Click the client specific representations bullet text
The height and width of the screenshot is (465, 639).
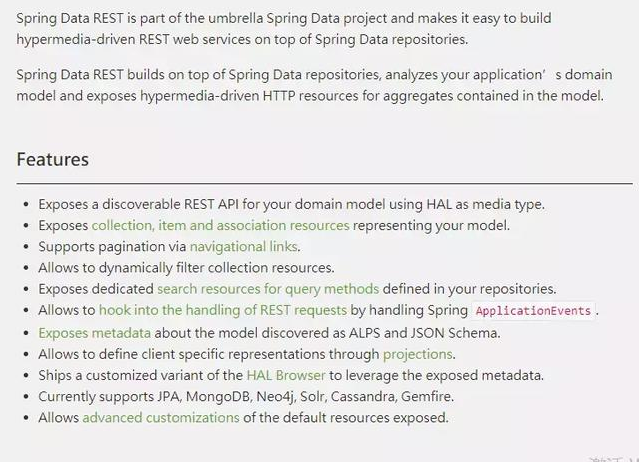[208, 354]
